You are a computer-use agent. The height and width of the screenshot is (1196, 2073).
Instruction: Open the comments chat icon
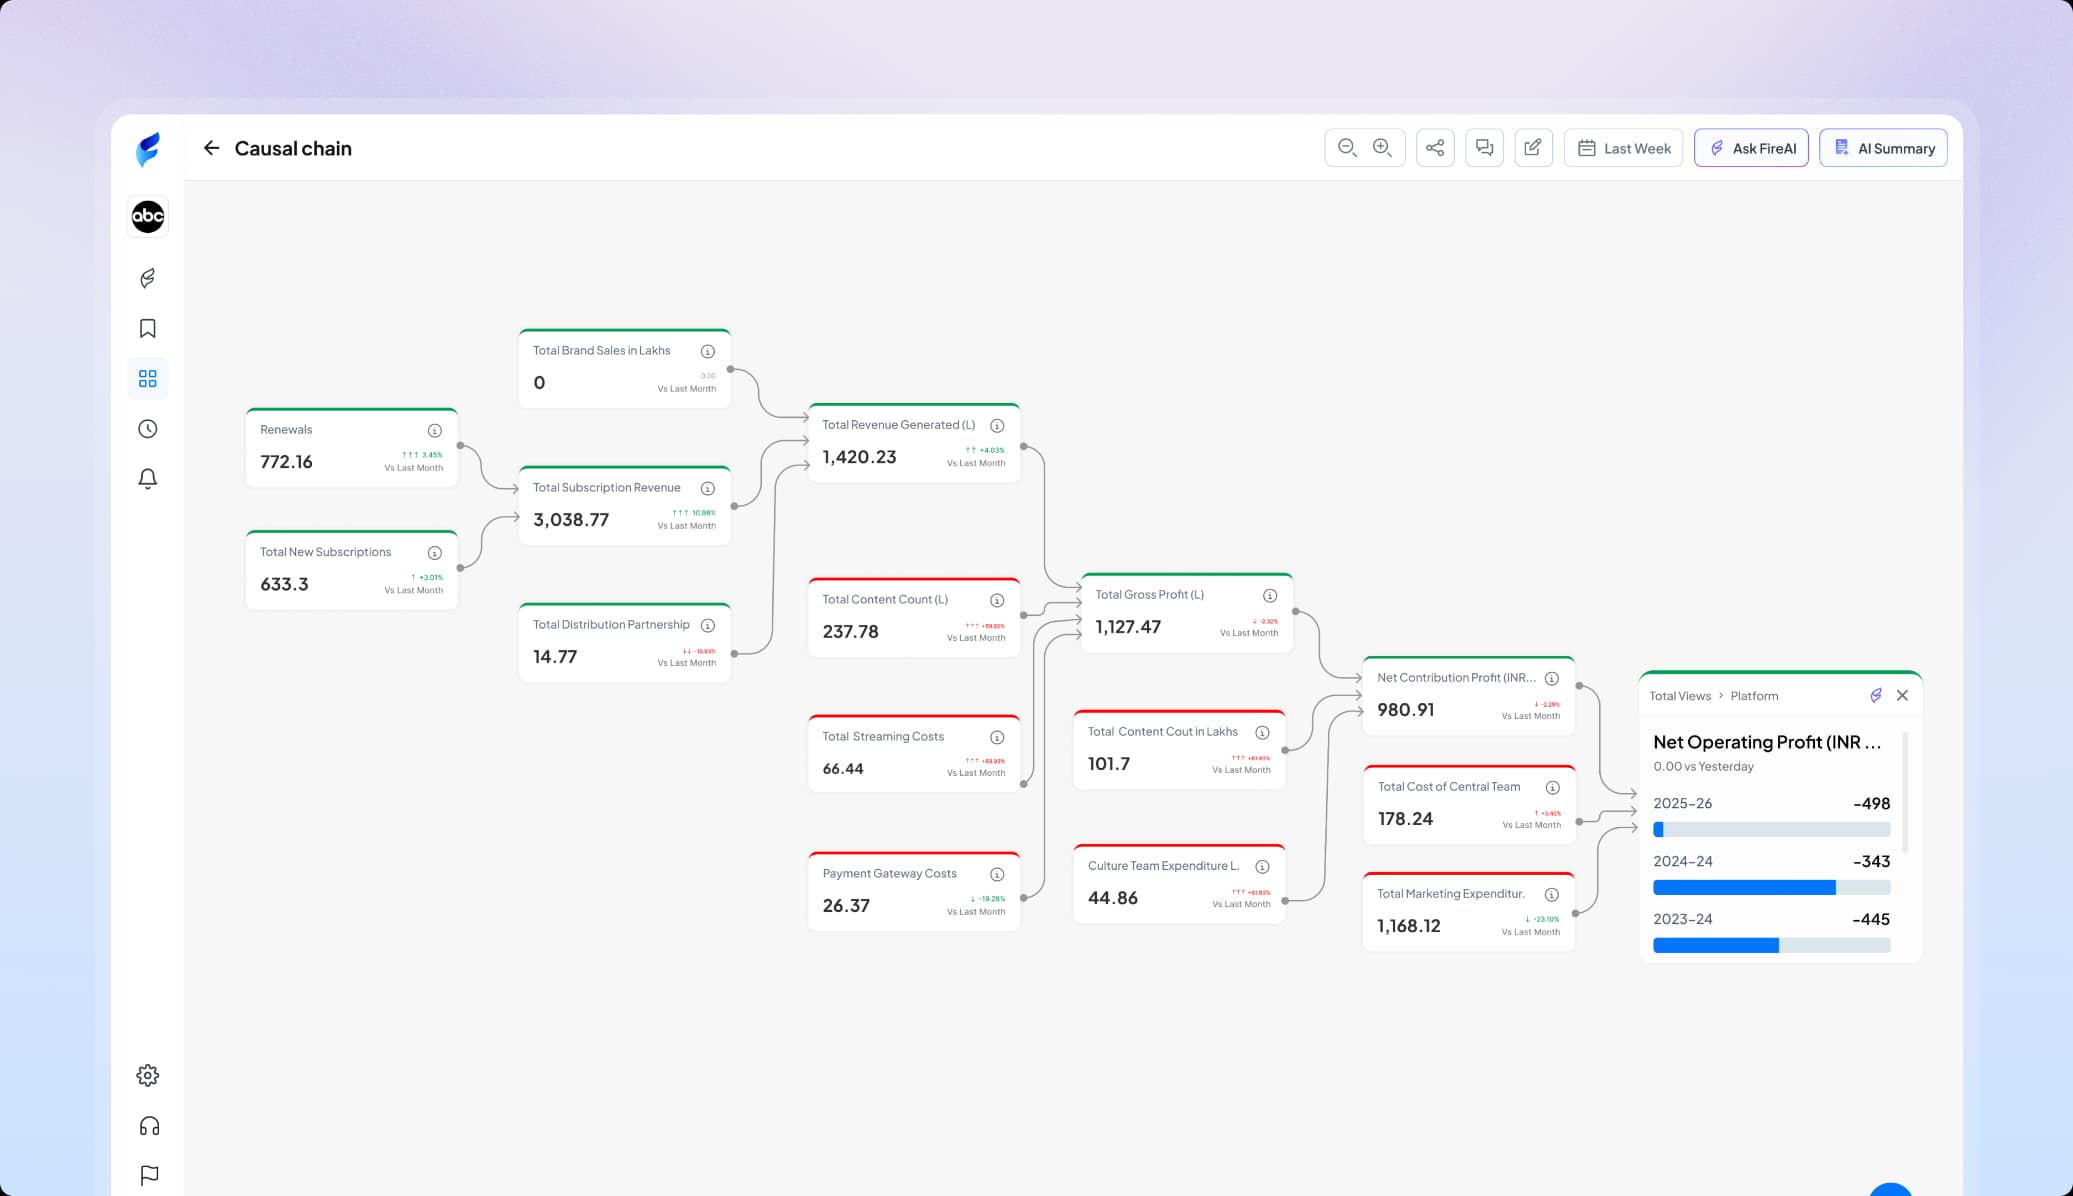coord(1484,148)
